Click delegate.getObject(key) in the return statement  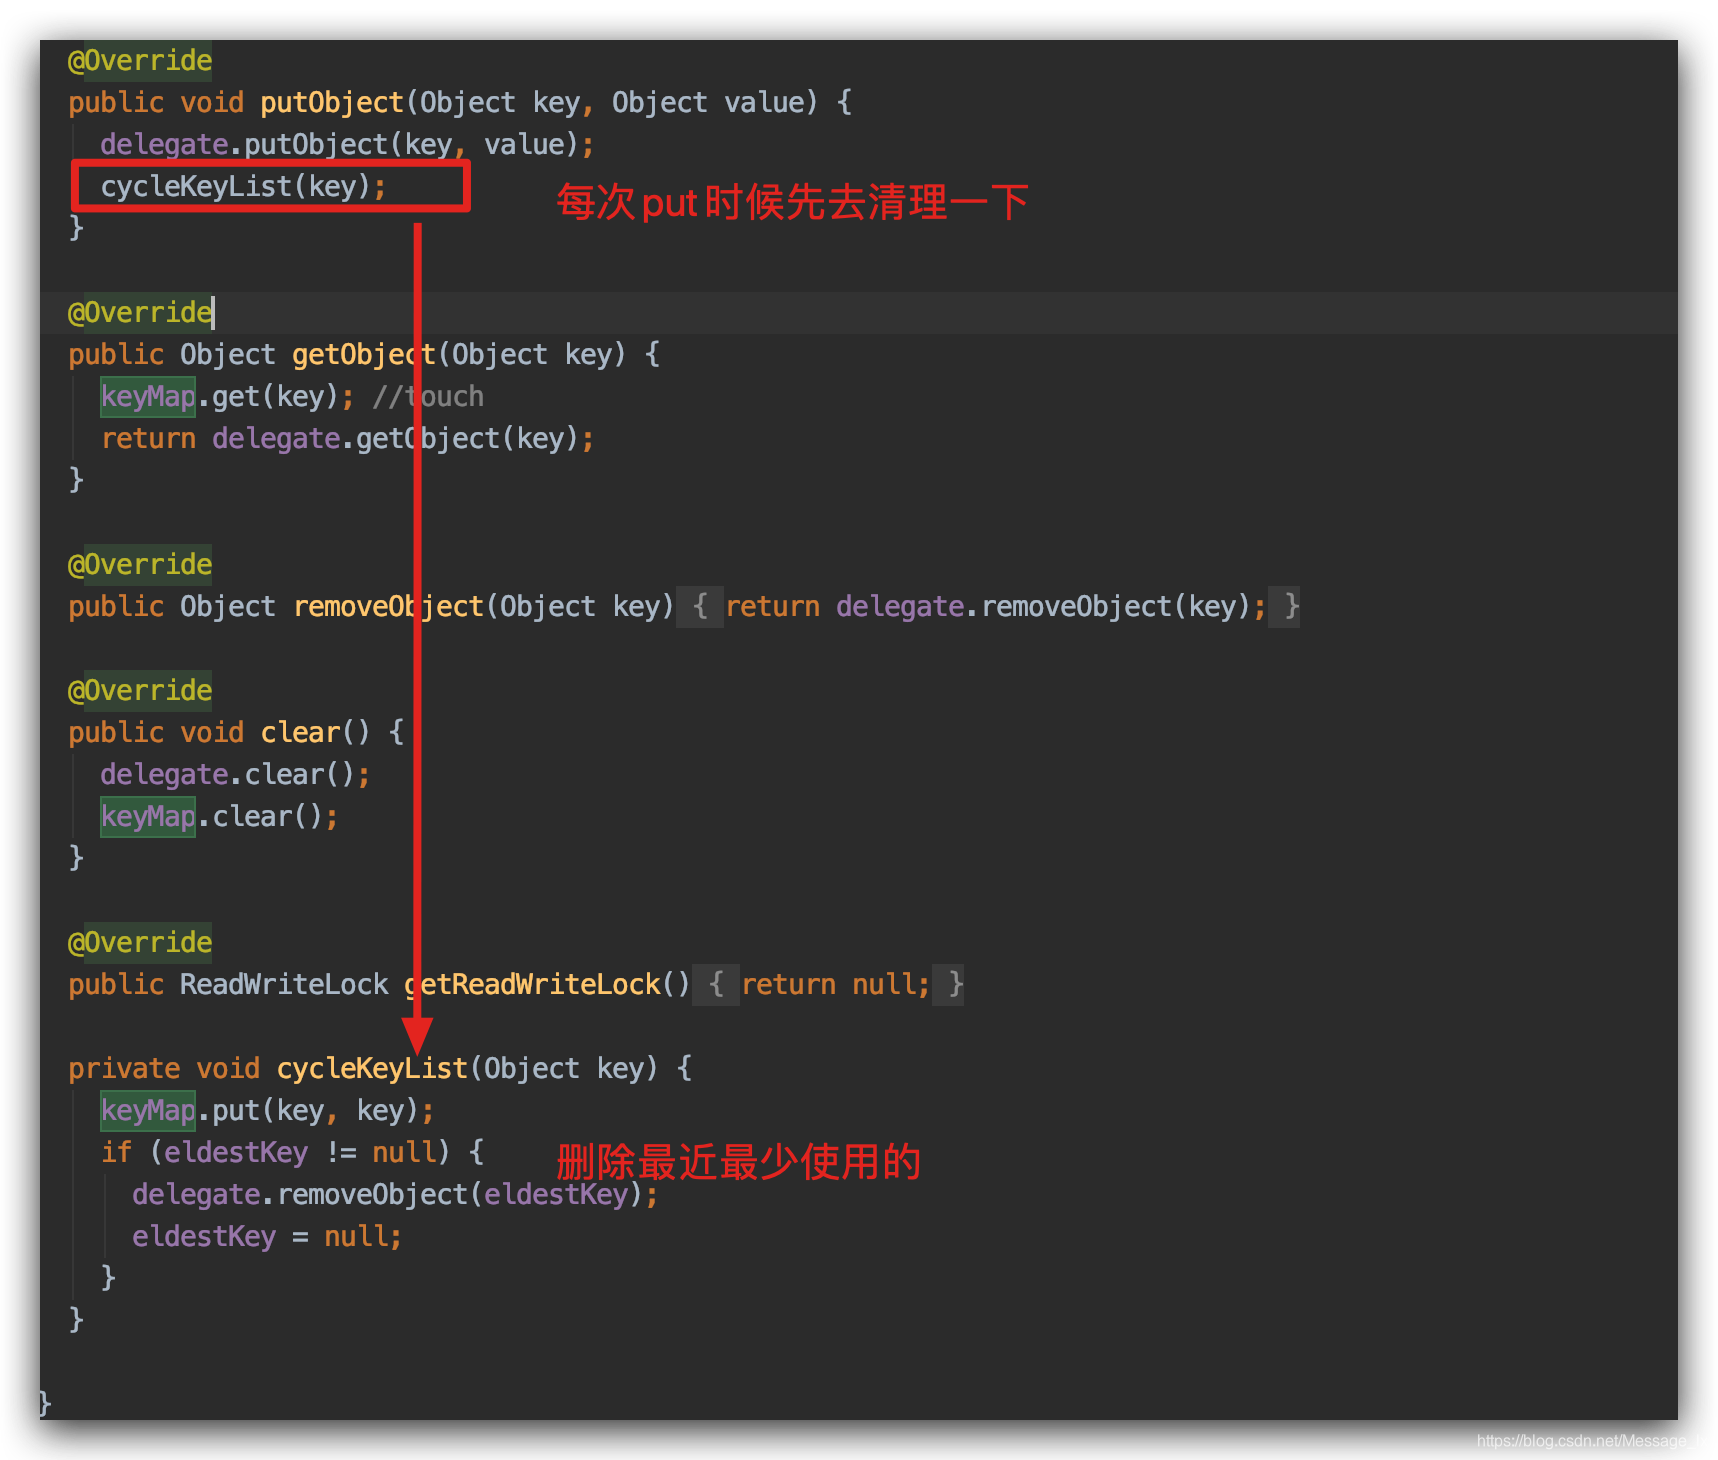pyautogui.click(x=395, y=439)
